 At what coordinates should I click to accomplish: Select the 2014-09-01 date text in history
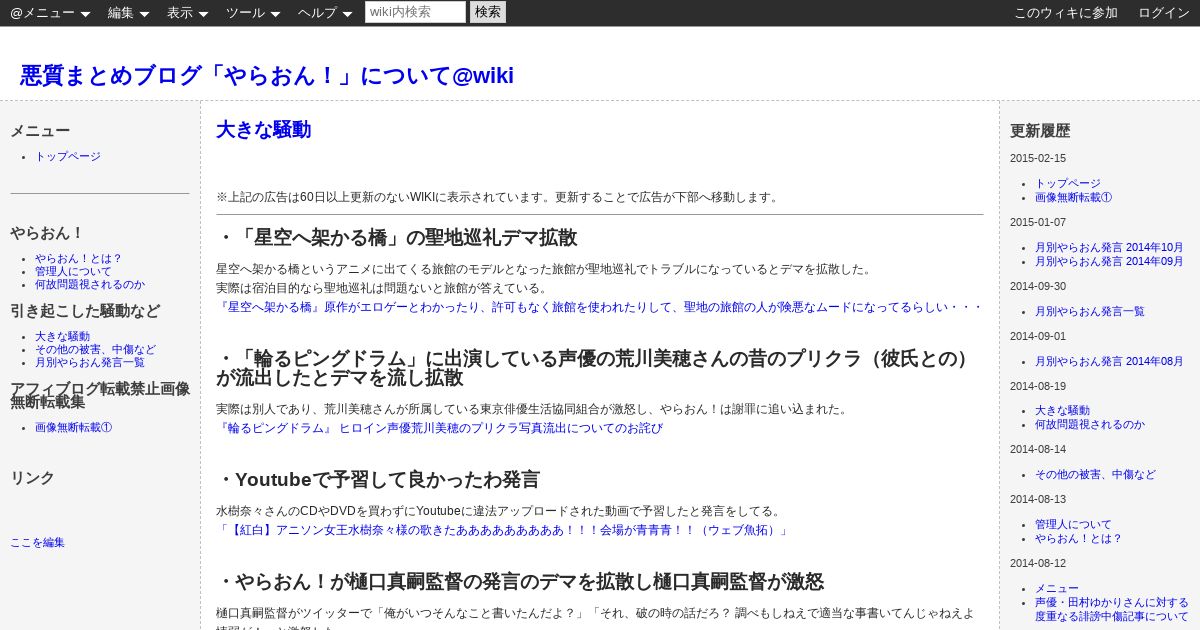tap(1038, 337)
